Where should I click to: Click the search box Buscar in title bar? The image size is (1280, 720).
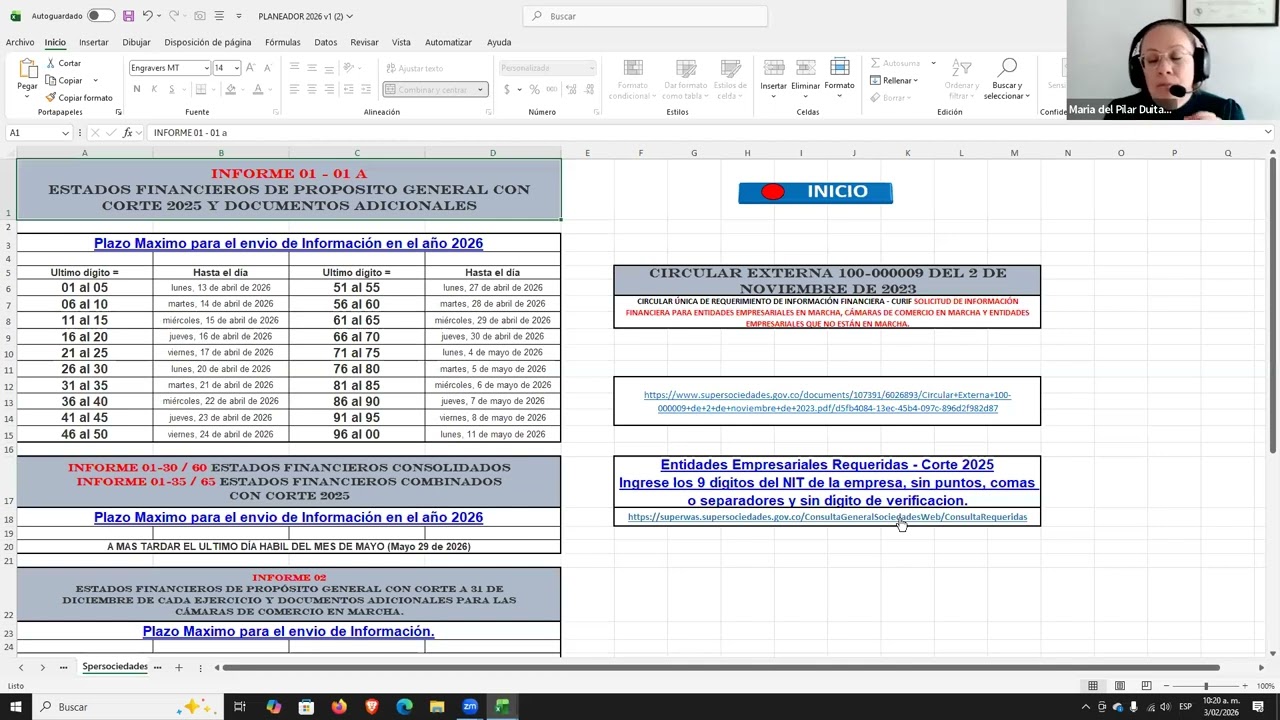[x=645, y=16]
